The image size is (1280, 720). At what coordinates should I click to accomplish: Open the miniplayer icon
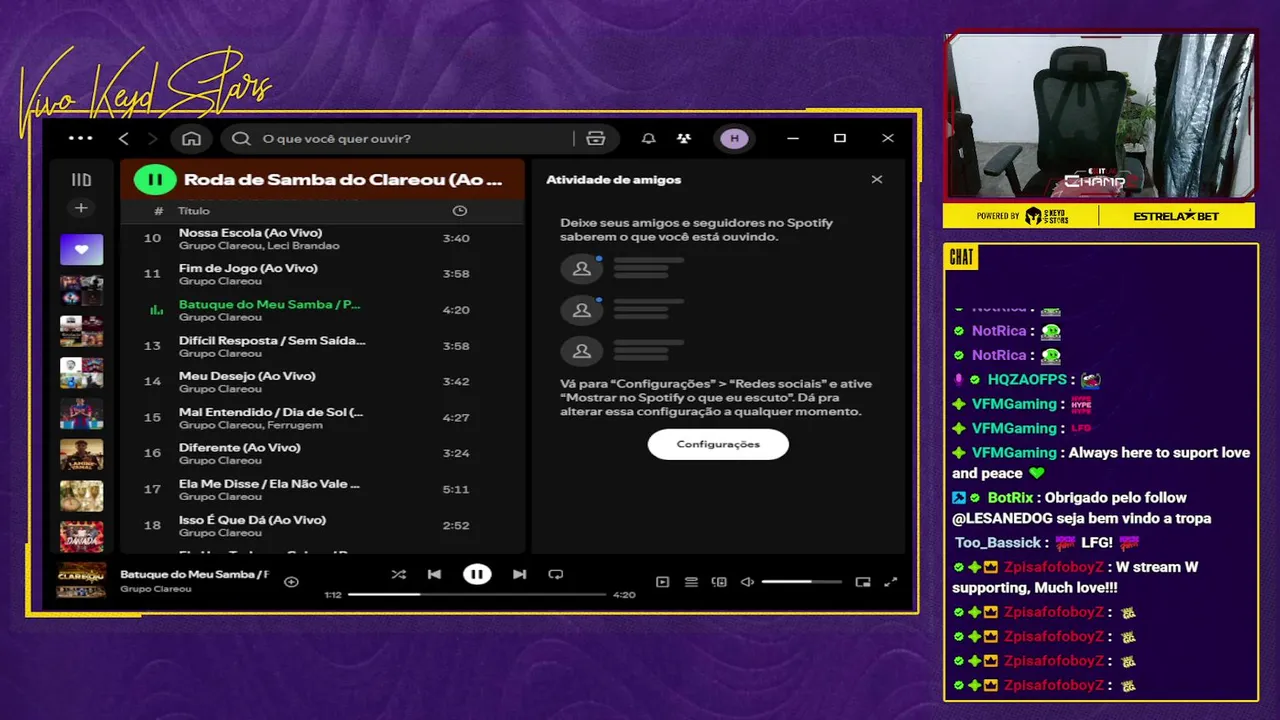[x=863, y=582]
